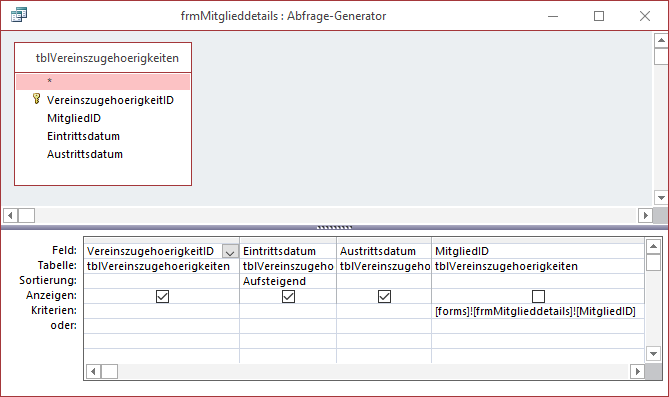Image resolution: width=669 pixels, height=397 pixels.
Task: Click the Anzeigen row label
Action: [51, 295]
